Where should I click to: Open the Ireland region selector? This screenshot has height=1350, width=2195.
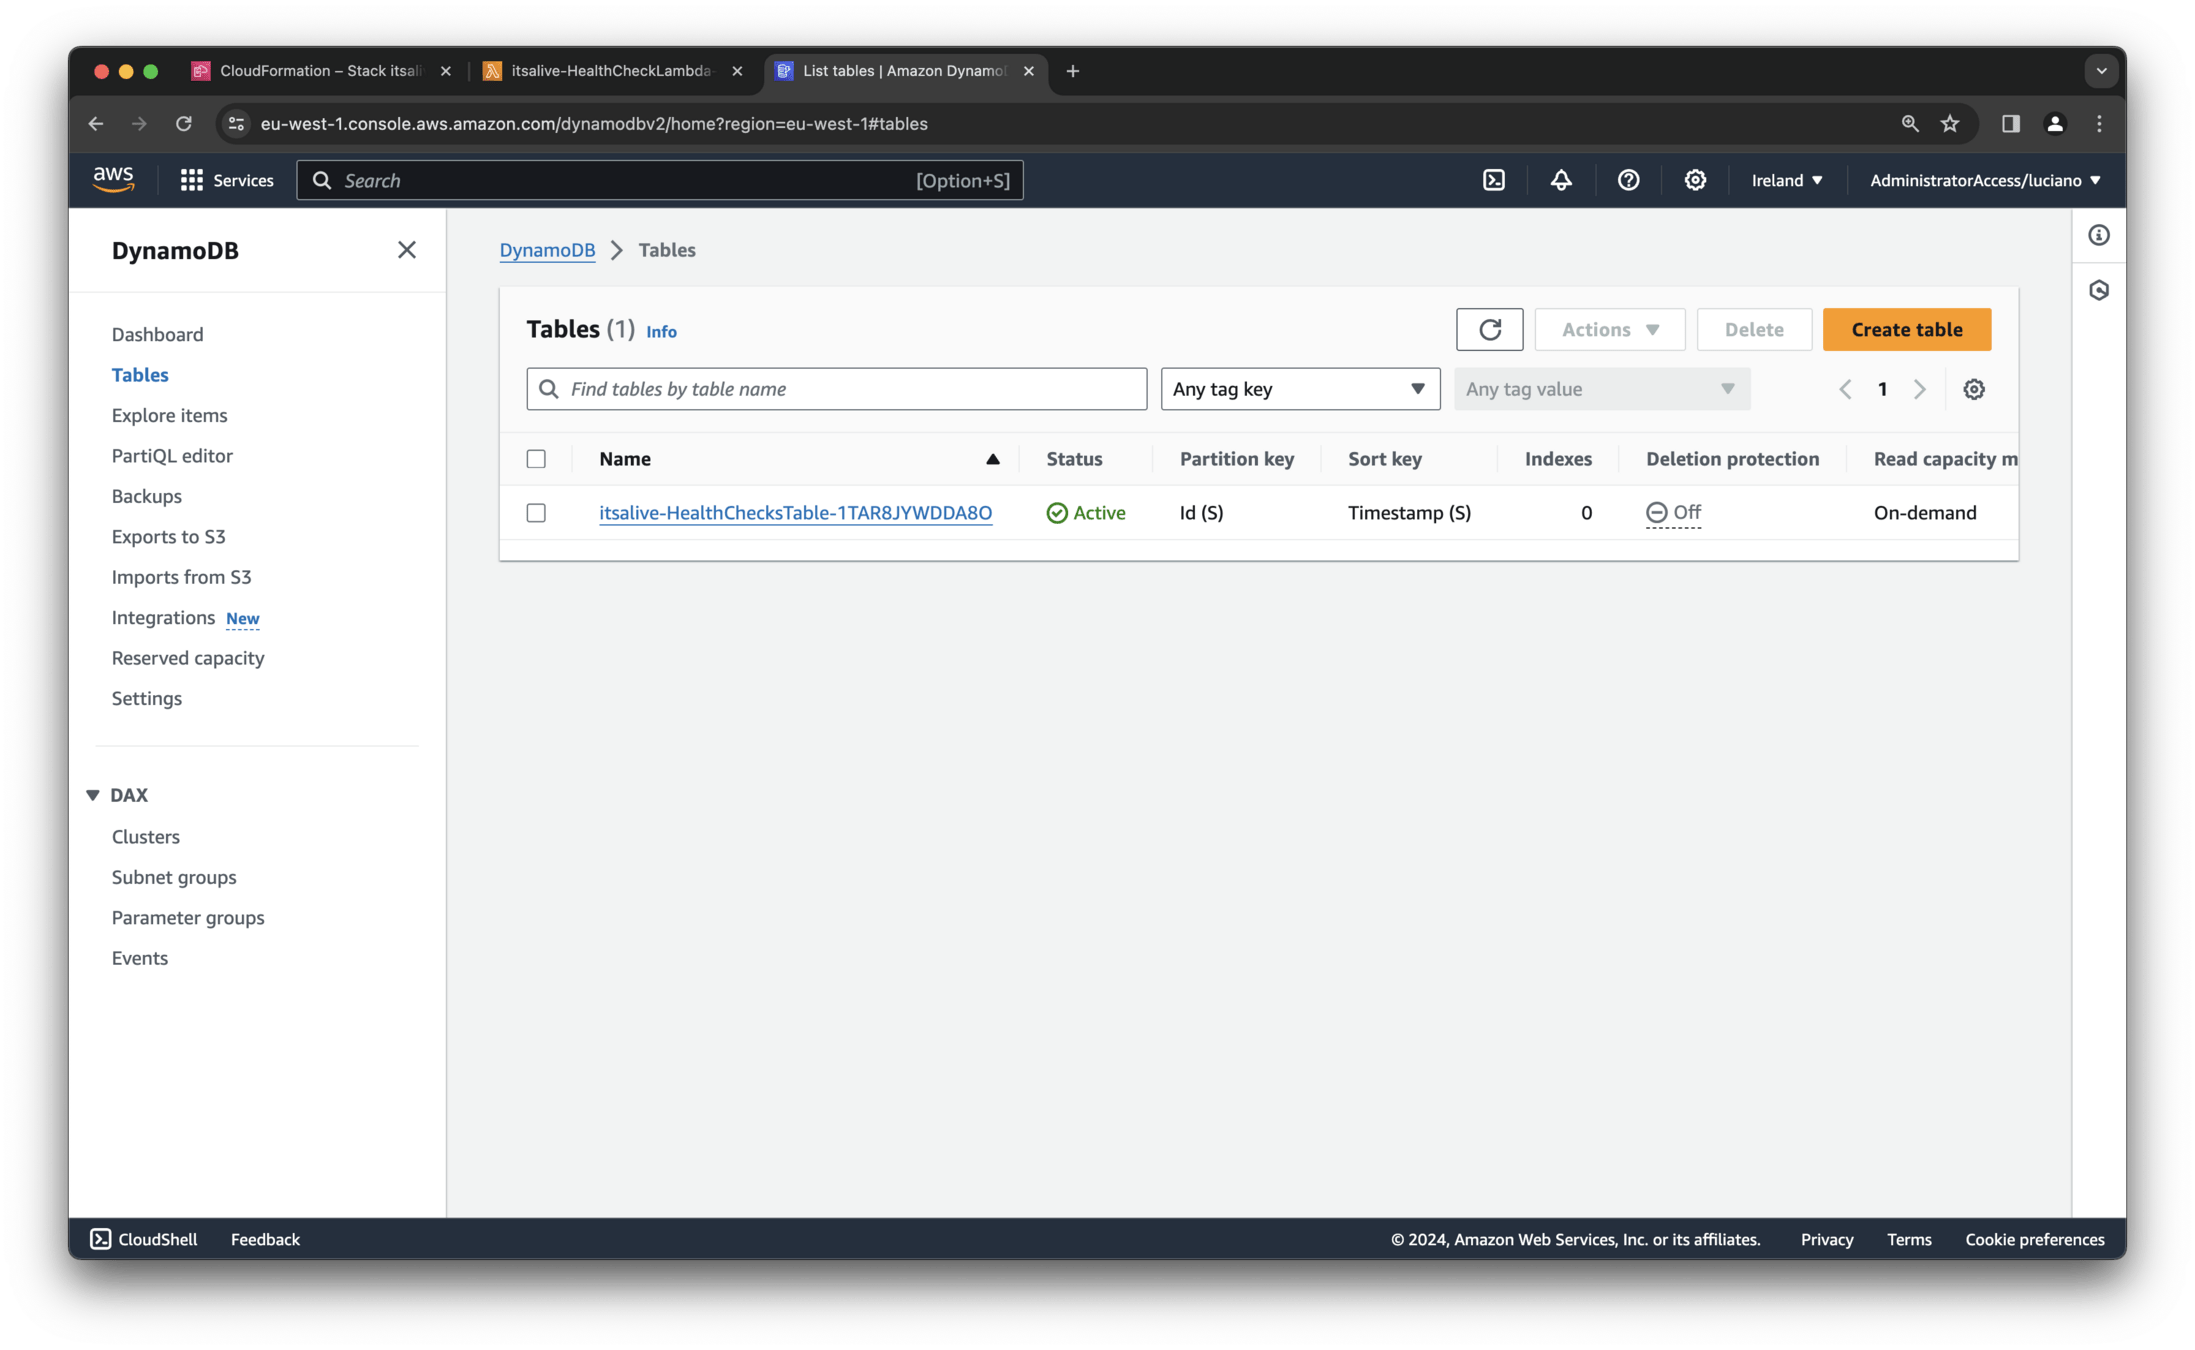1786,180
